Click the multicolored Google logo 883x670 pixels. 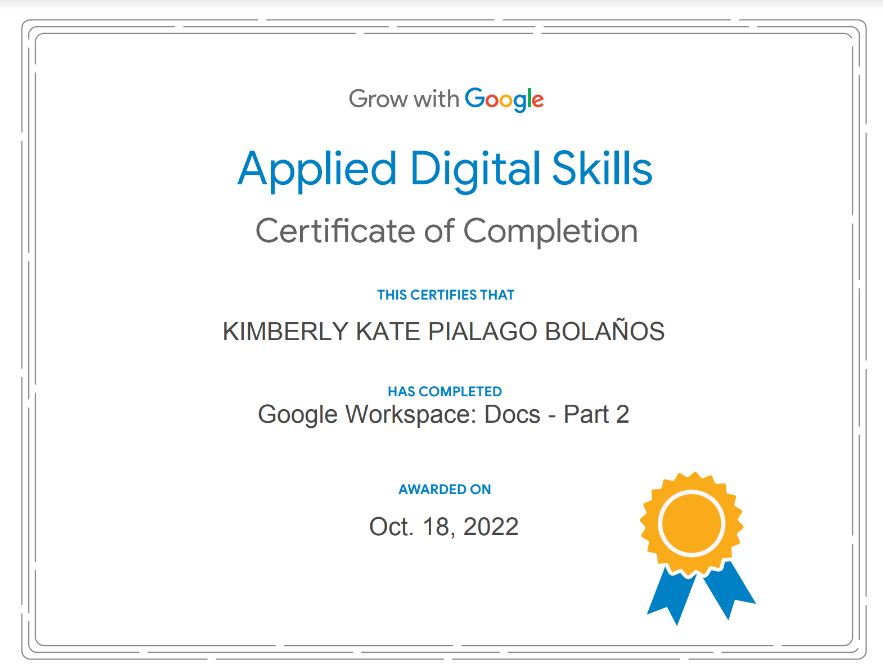tap(504, 100)
